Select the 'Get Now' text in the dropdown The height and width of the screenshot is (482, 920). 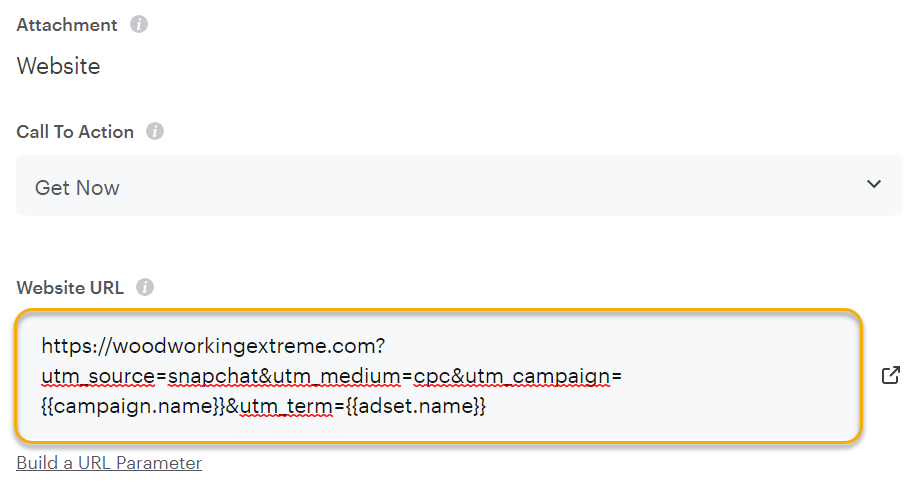[x=77, y=188]
